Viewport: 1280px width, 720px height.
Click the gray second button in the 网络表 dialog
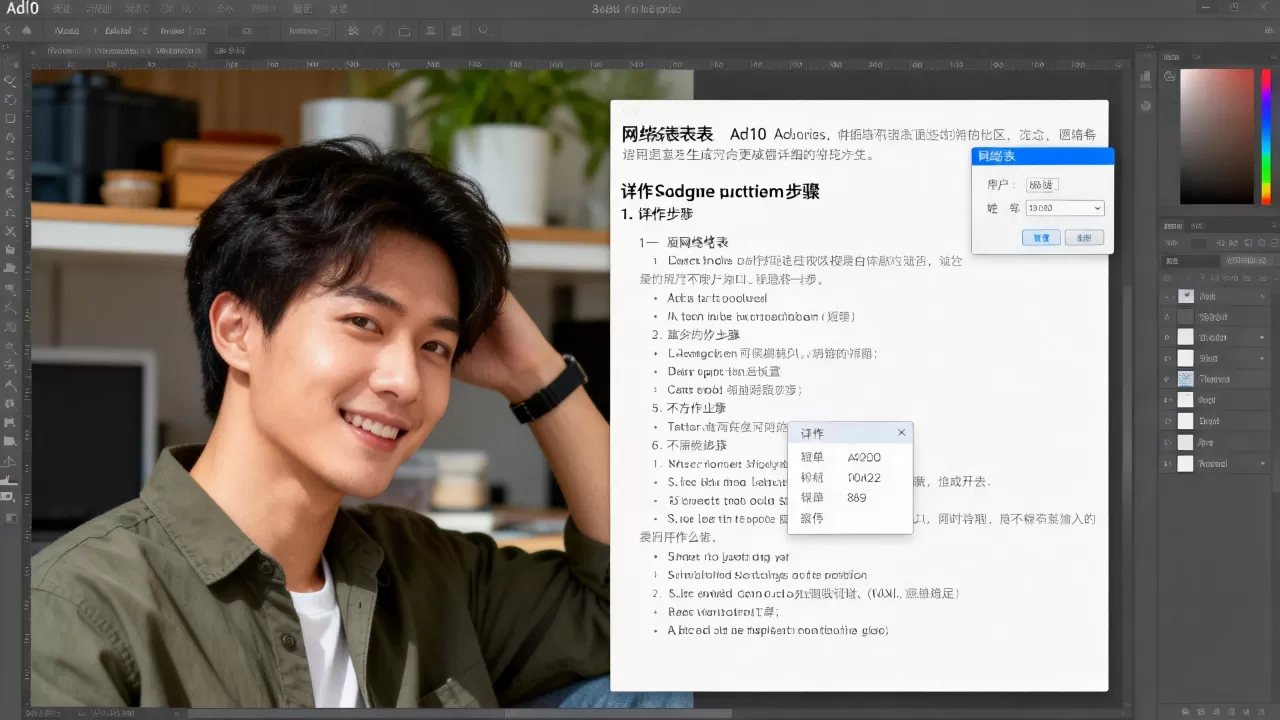(x=1084, y=238)
